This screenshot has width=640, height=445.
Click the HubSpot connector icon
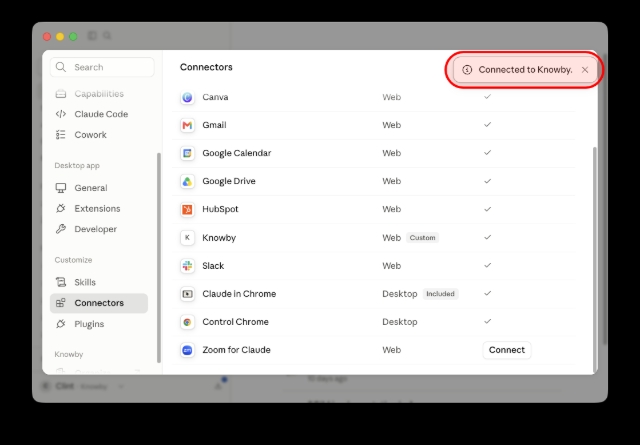pos(187,209)
